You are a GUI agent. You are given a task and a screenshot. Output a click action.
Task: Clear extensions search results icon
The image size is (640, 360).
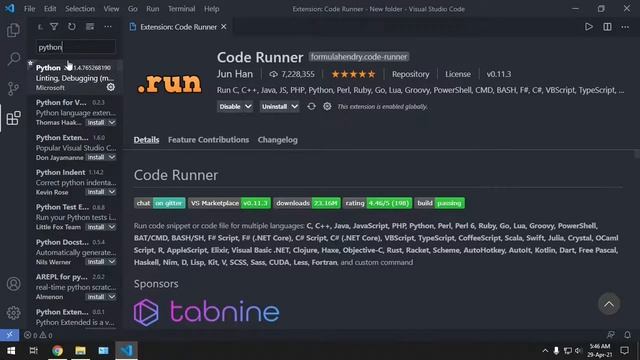click(x=90, y=27)
